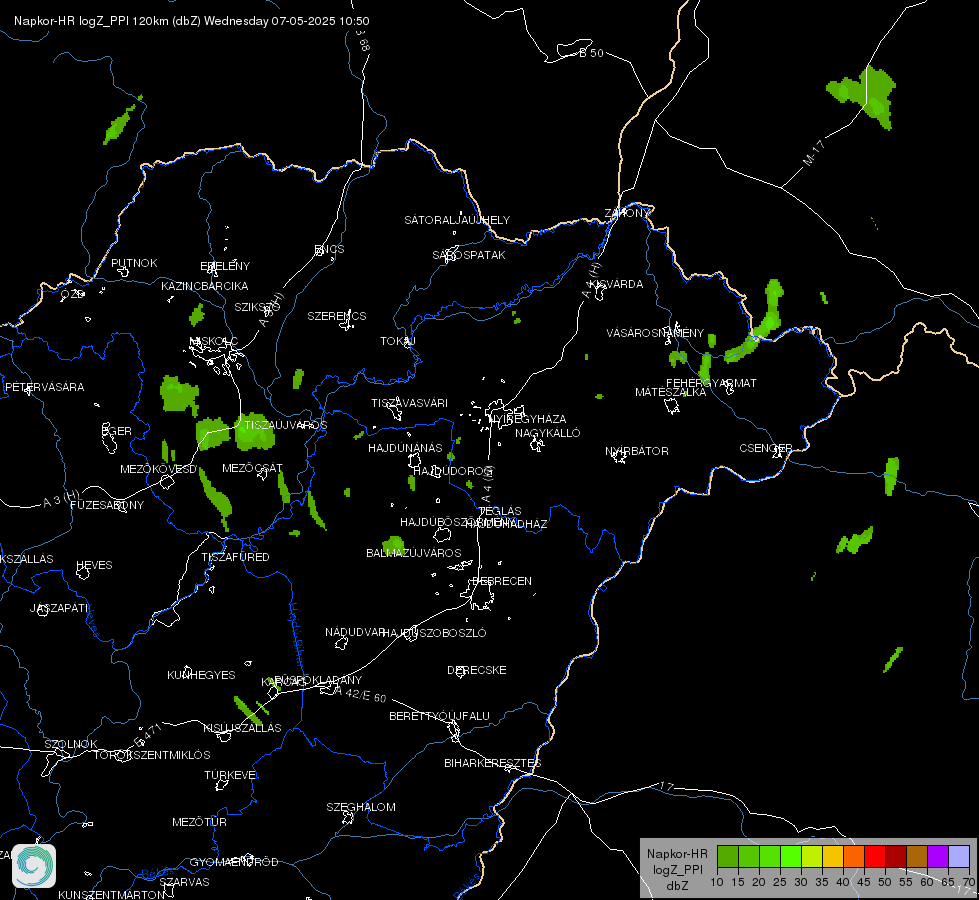Select the 65–70 dBZ lavender legend swatch

coord(959,857)
